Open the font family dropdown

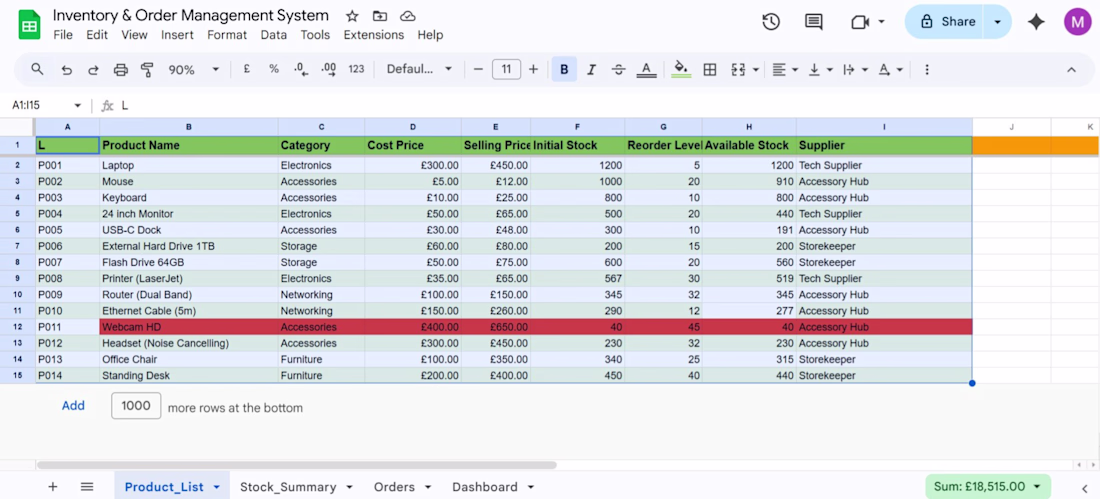[419, 70]
